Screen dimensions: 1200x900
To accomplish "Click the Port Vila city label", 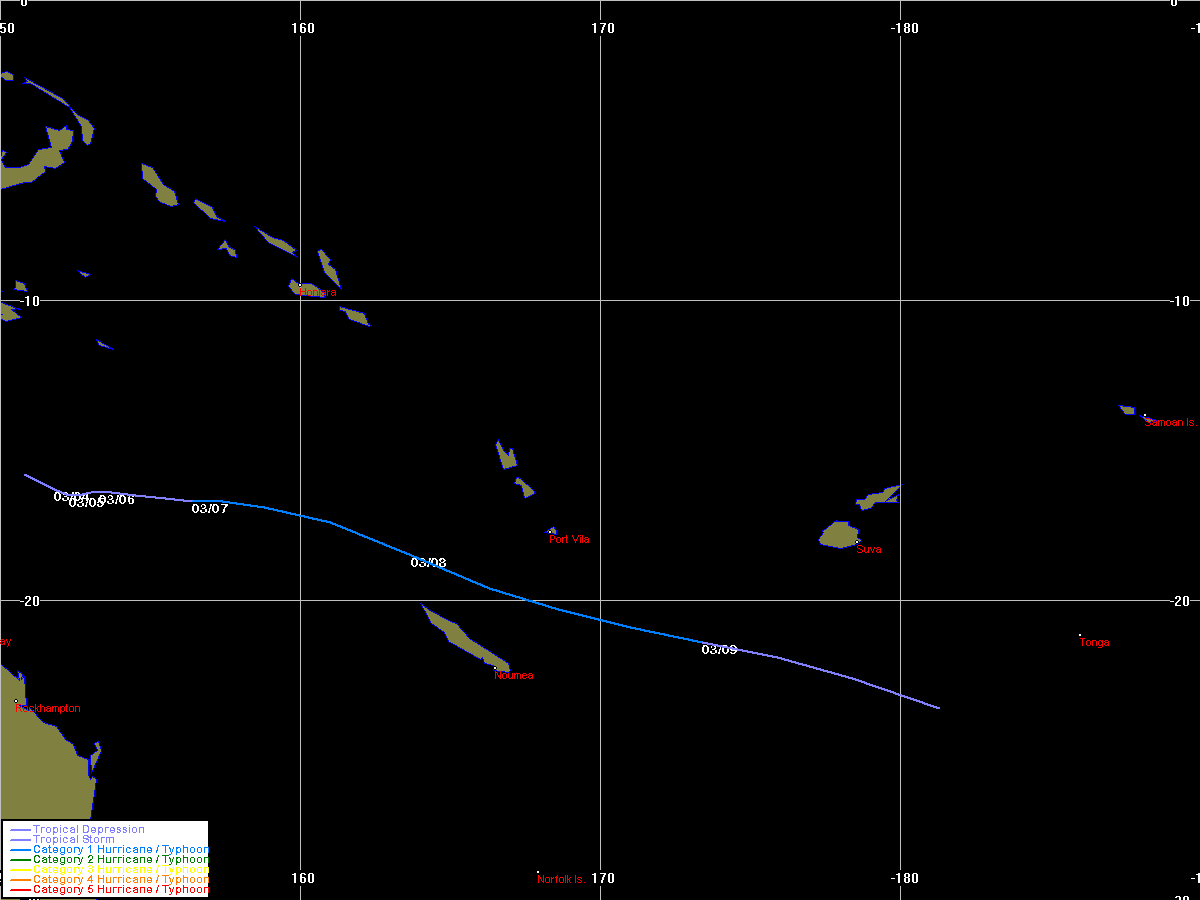I will point(569,540).
